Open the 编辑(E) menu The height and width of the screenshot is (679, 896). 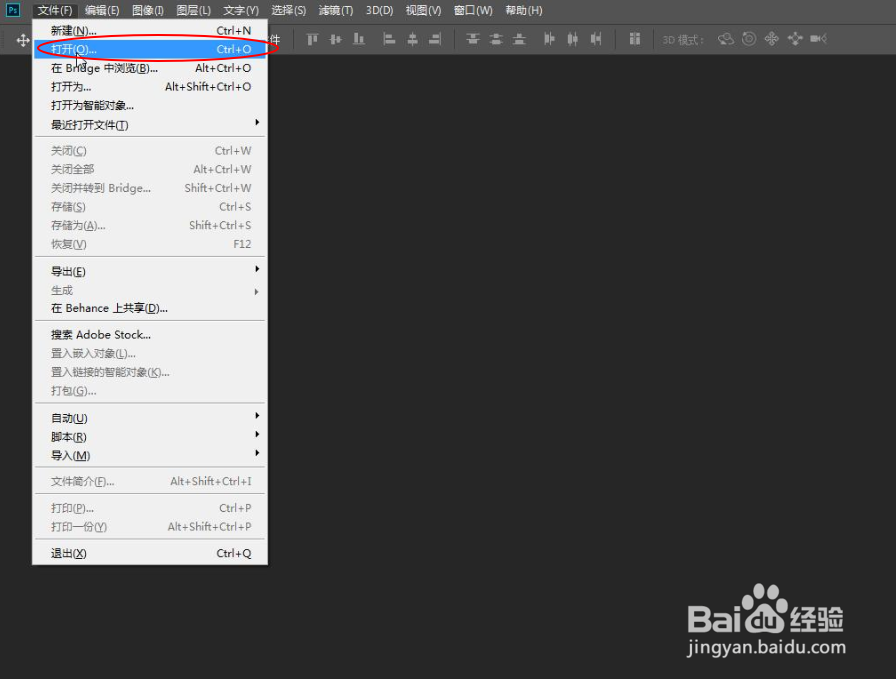tap(102, 10)
